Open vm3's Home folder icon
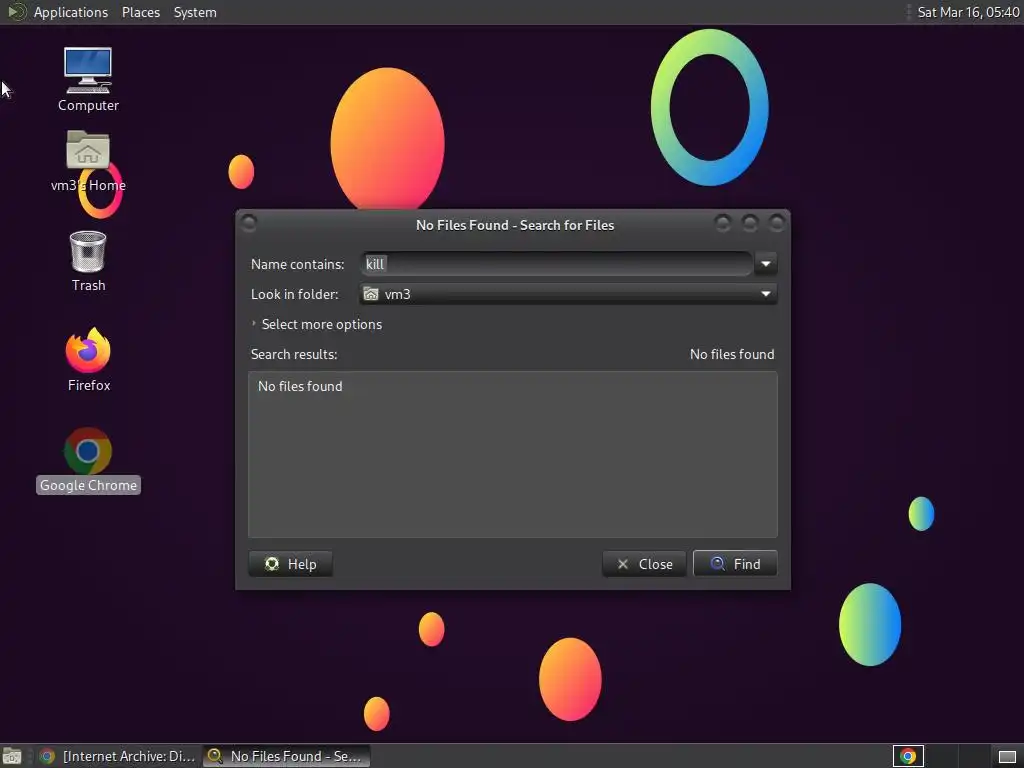 tap(88, 161)
